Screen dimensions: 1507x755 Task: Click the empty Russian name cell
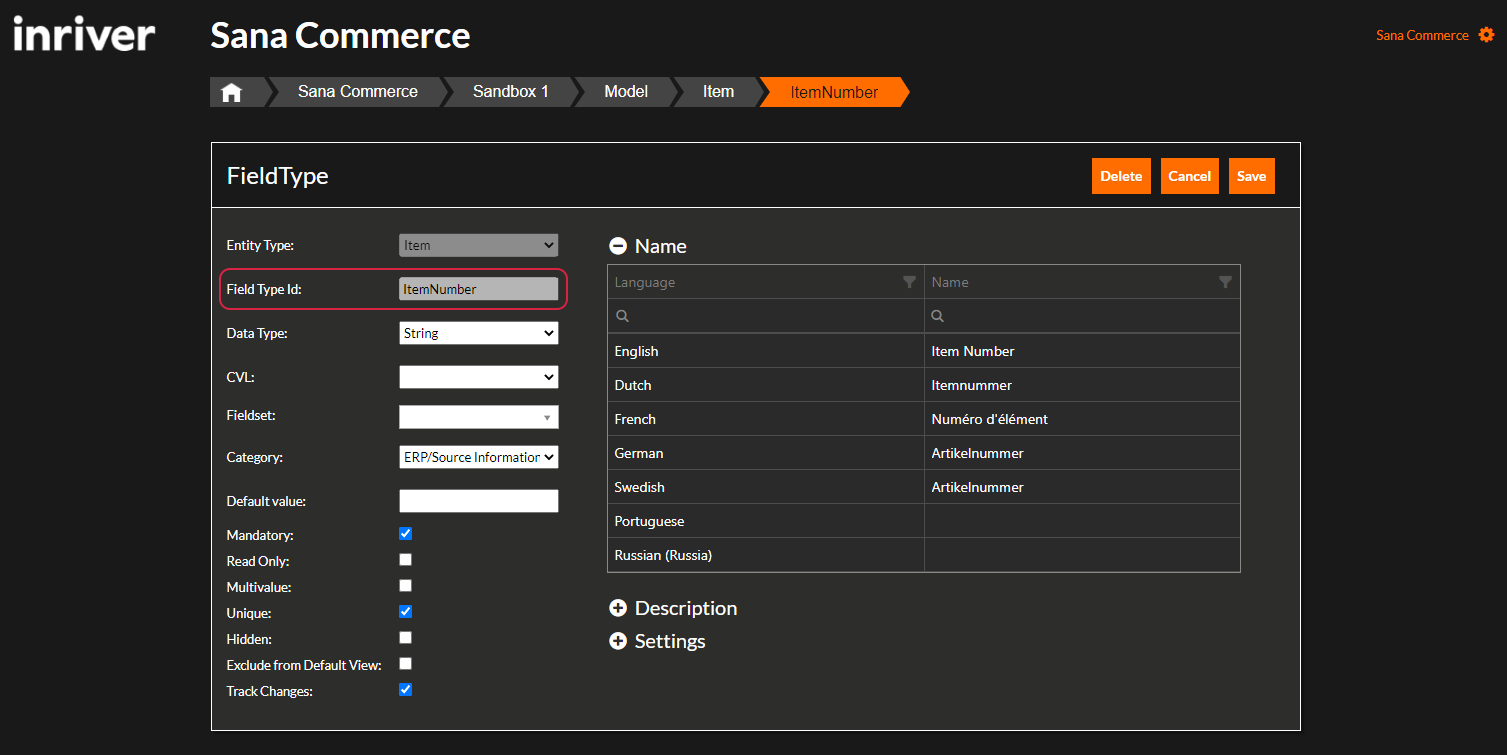pyautogui.click(x=1082, y=555)
